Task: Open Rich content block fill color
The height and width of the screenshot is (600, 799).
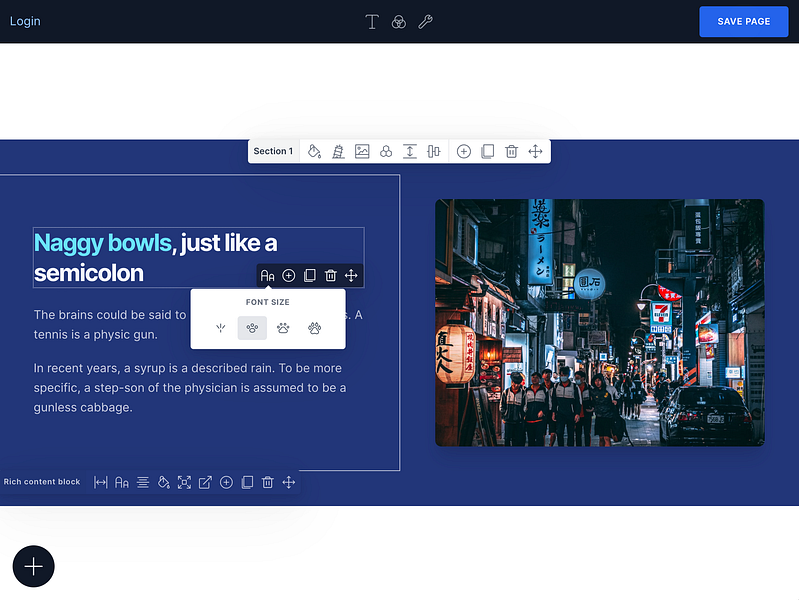Action: coord(164,482)
